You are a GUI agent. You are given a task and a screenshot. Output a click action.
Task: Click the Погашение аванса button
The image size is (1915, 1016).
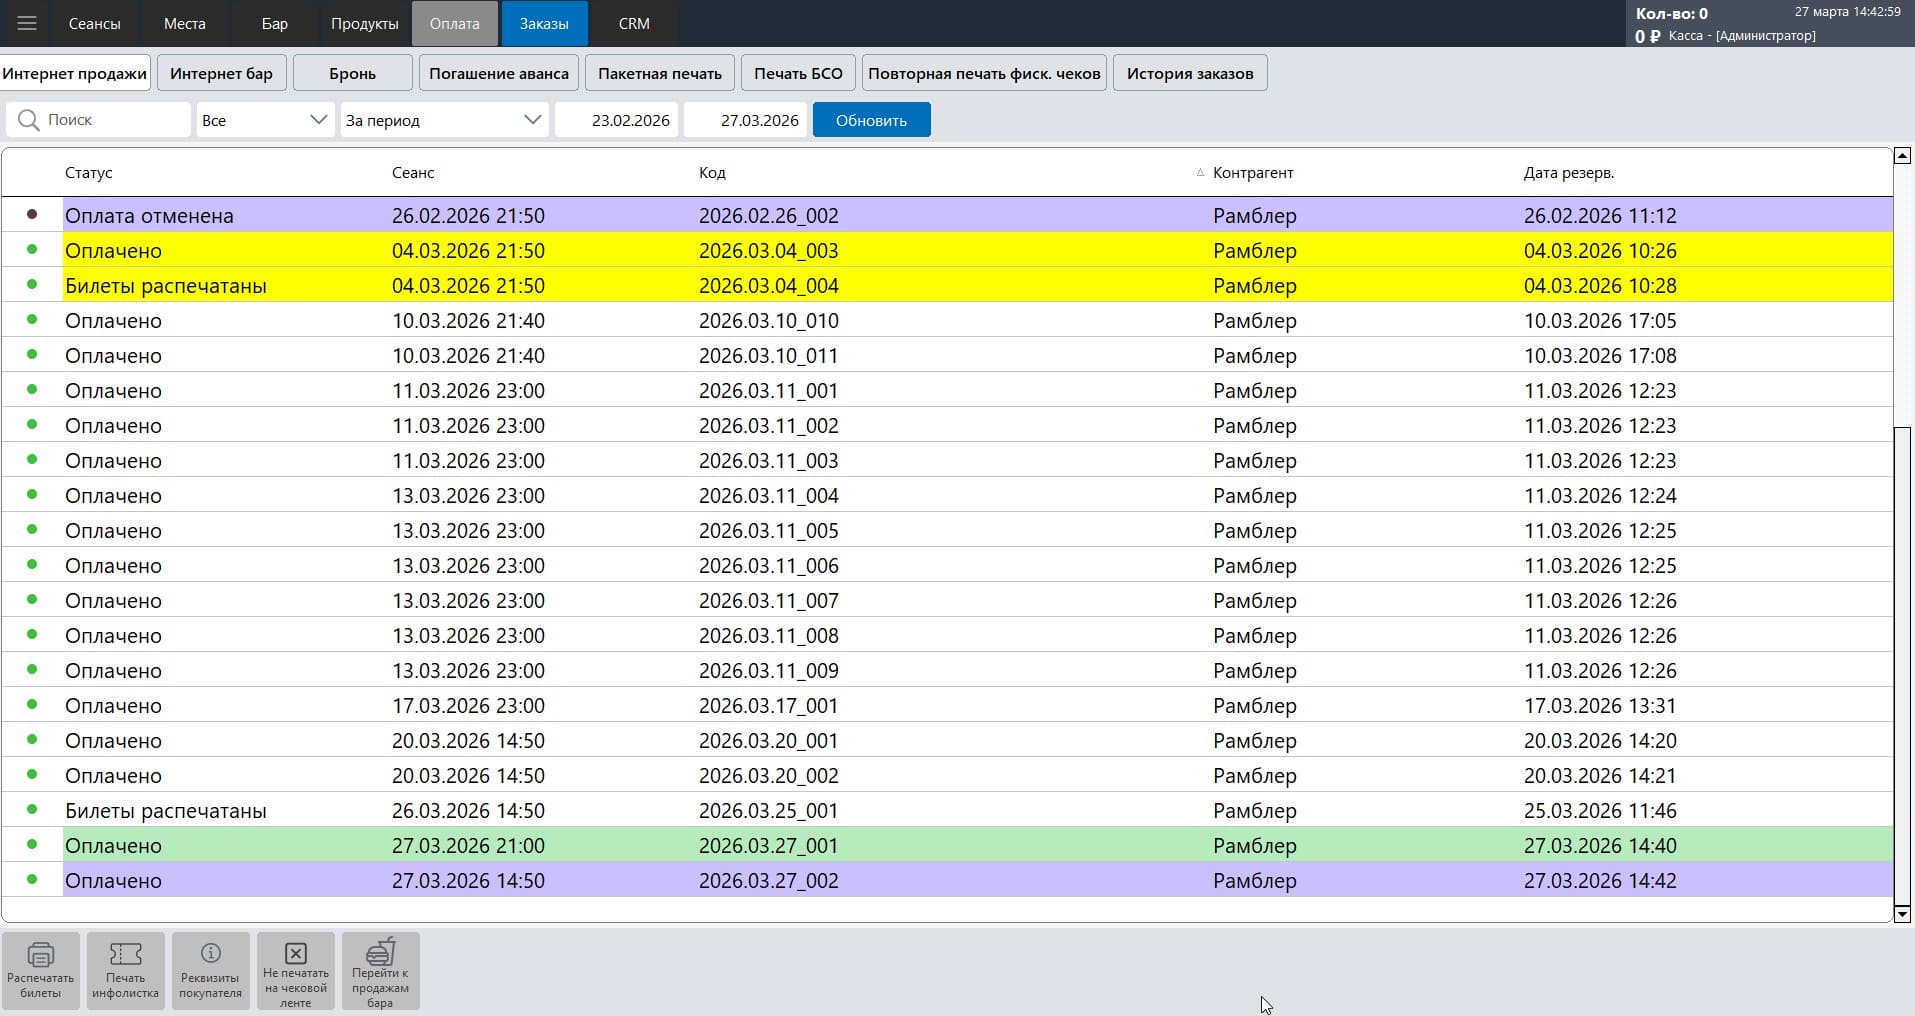click(498, 73)
